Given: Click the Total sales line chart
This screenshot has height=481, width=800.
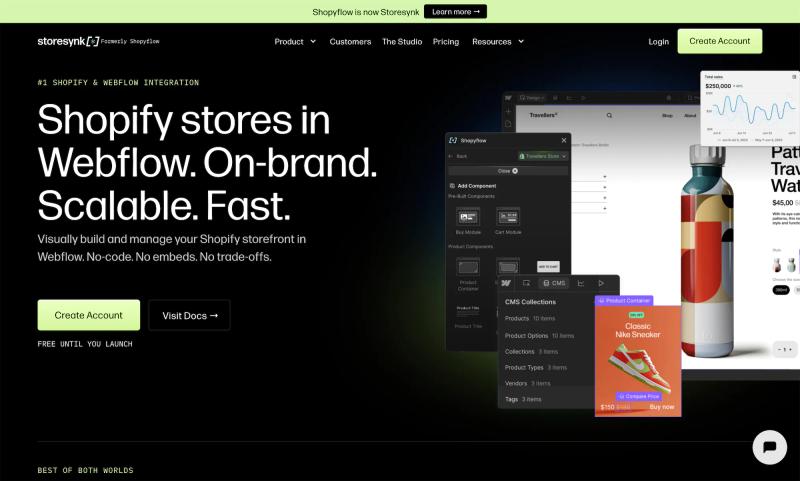Looking at the screenshot, I should [x=754, y=110].
